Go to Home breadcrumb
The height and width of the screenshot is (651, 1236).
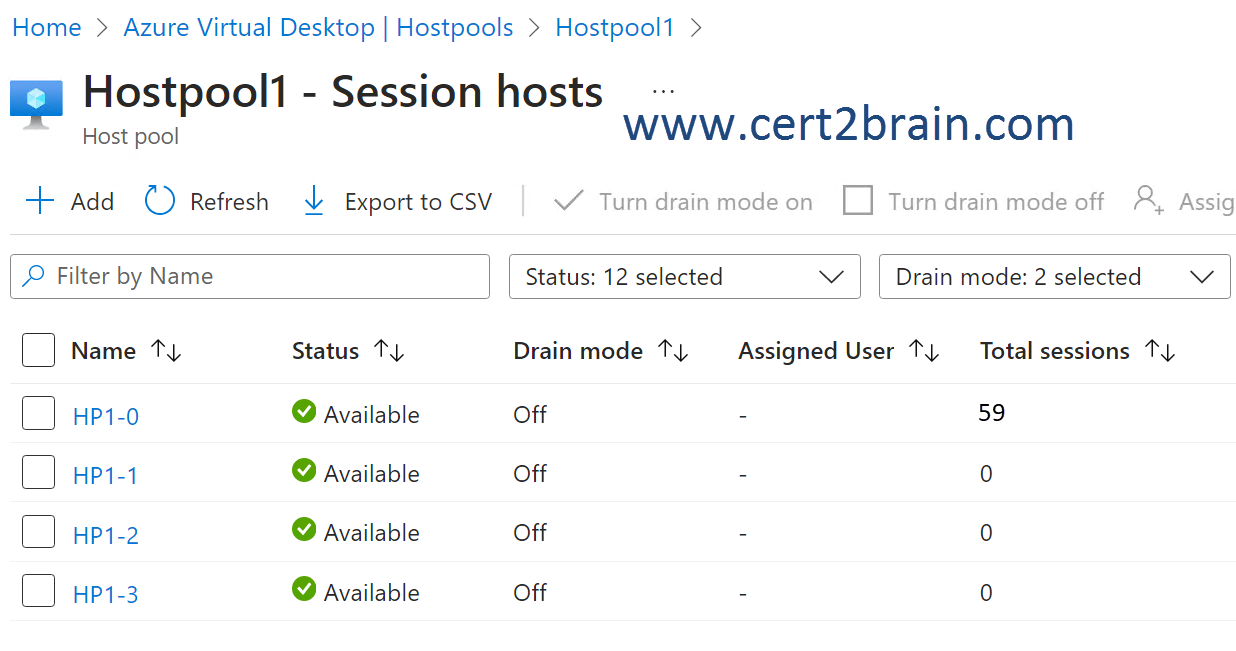(46, 28)
